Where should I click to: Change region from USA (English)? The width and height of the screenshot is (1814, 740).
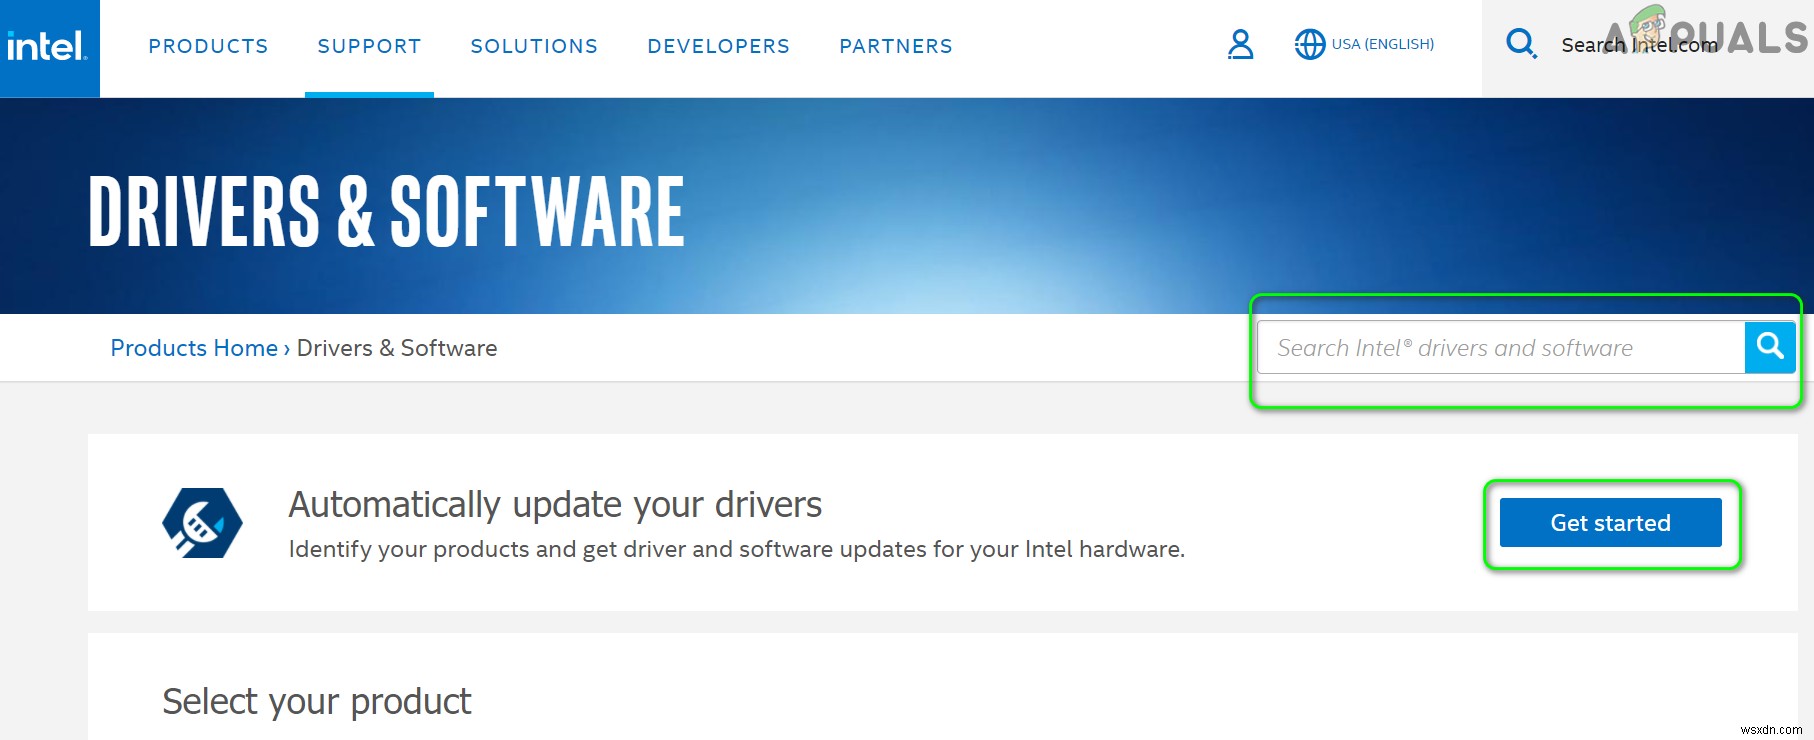[x=1383, y=44]
